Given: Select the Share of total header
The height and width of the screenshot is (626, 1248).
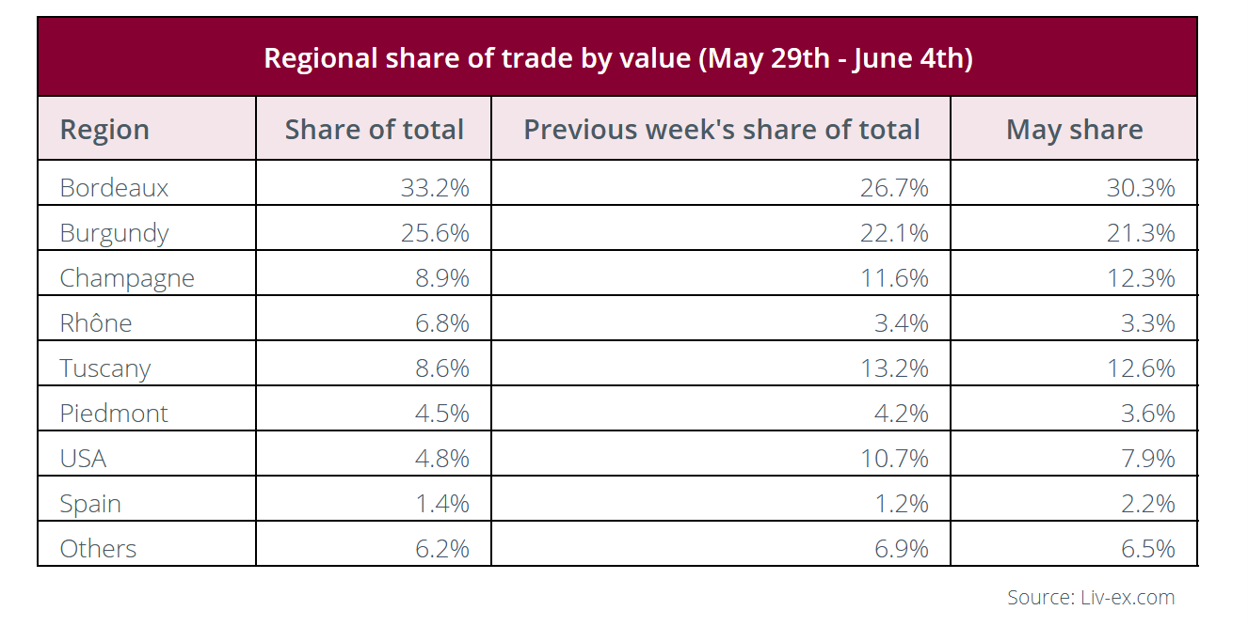Looking at the screenshot, I should [x=374, y=130].
